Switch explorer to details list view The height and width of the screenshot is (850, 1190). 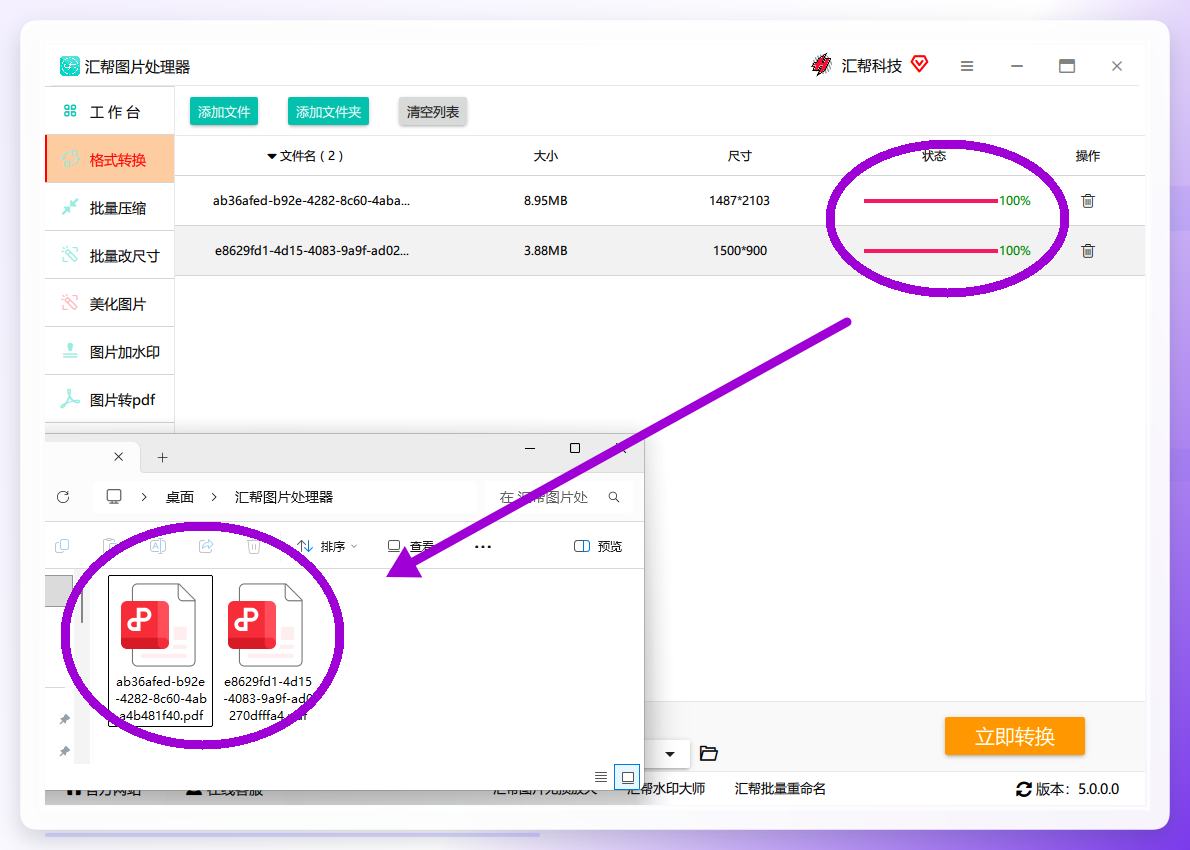pos(600,777)
